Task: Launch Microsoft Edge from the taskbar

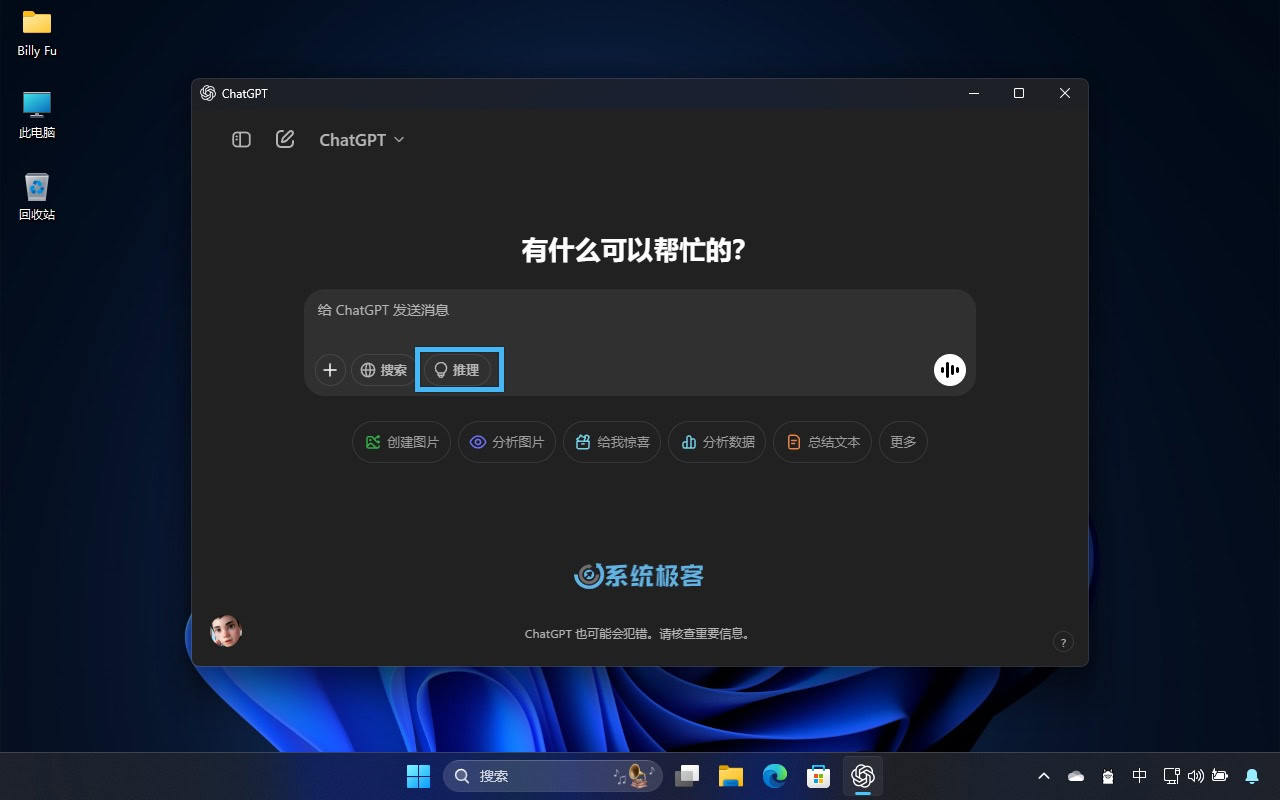Action: click(x=775, y=776)
